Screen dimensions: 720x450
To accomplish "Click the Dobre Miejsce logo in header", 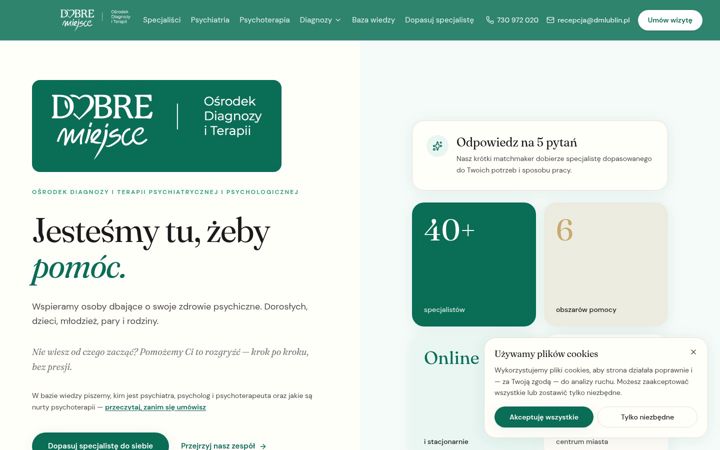I will point(96,19).
